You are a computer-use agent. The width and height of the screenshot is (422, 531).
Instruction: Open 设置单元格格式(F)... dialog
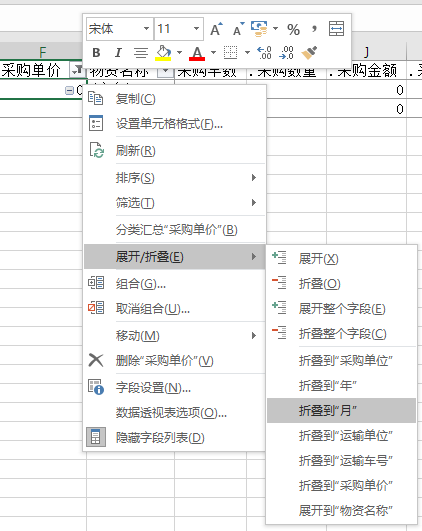174,124
